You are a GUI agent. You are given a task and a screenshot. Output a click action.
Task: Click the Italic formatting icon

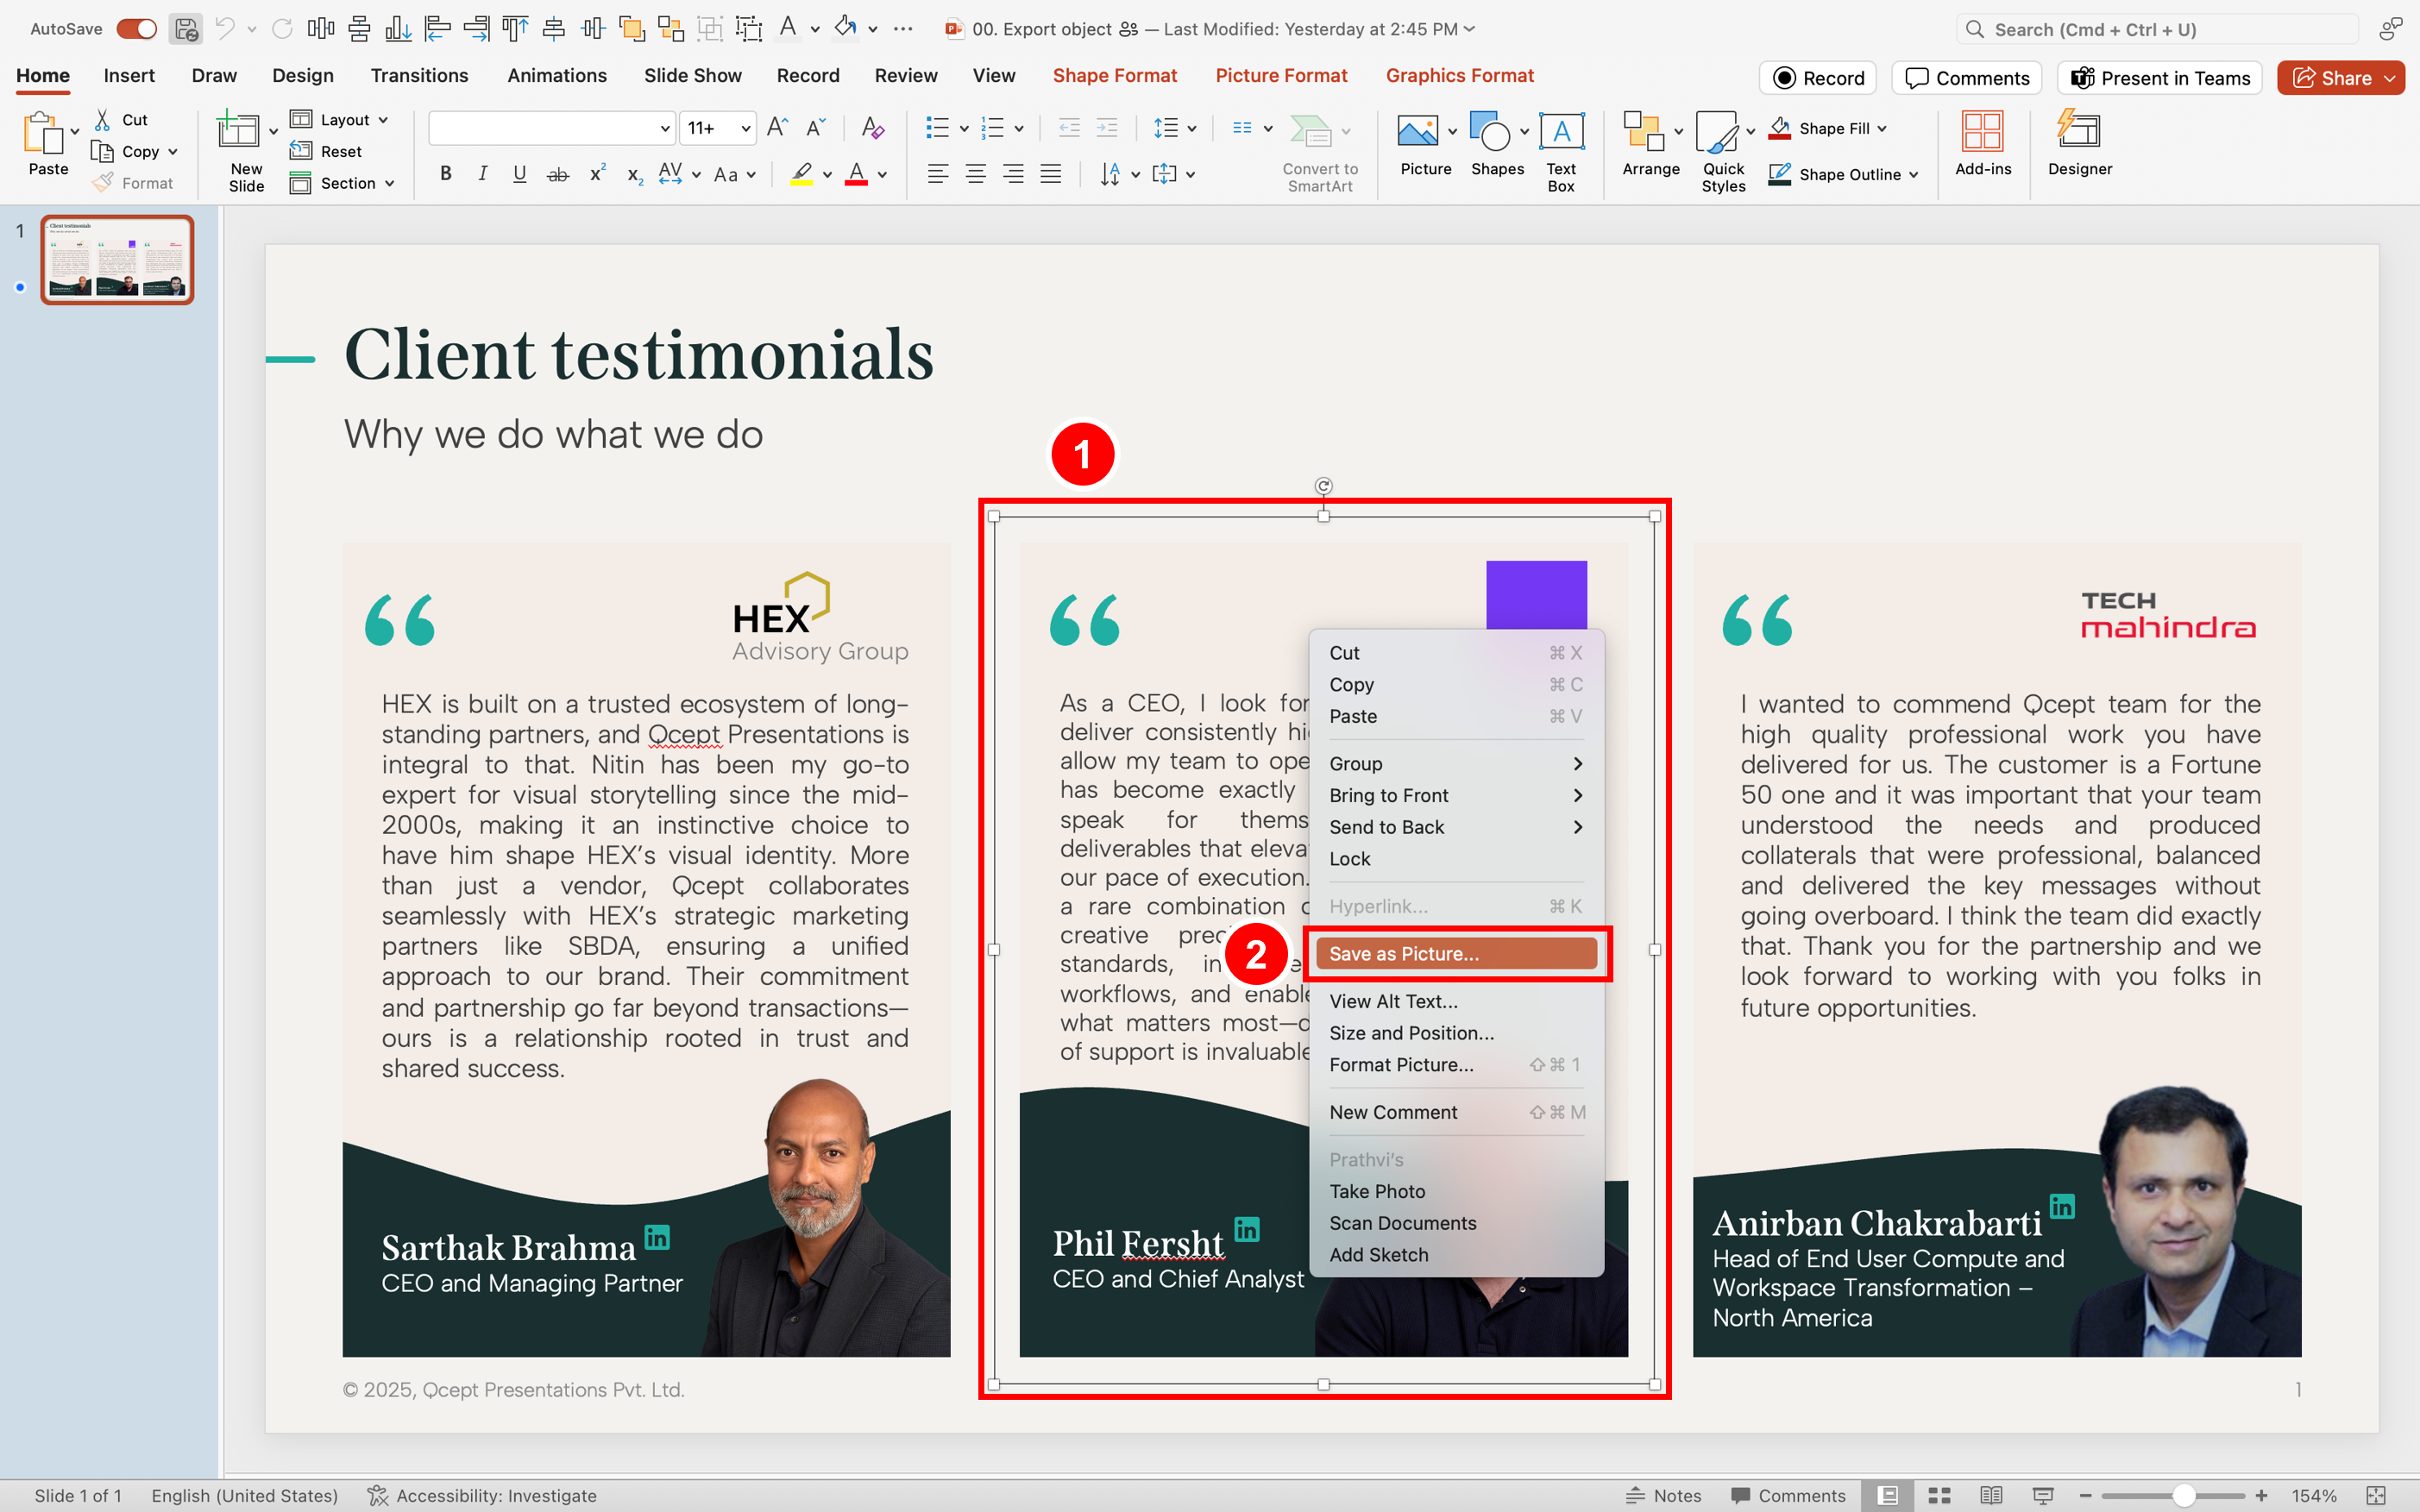coord(483,174)
